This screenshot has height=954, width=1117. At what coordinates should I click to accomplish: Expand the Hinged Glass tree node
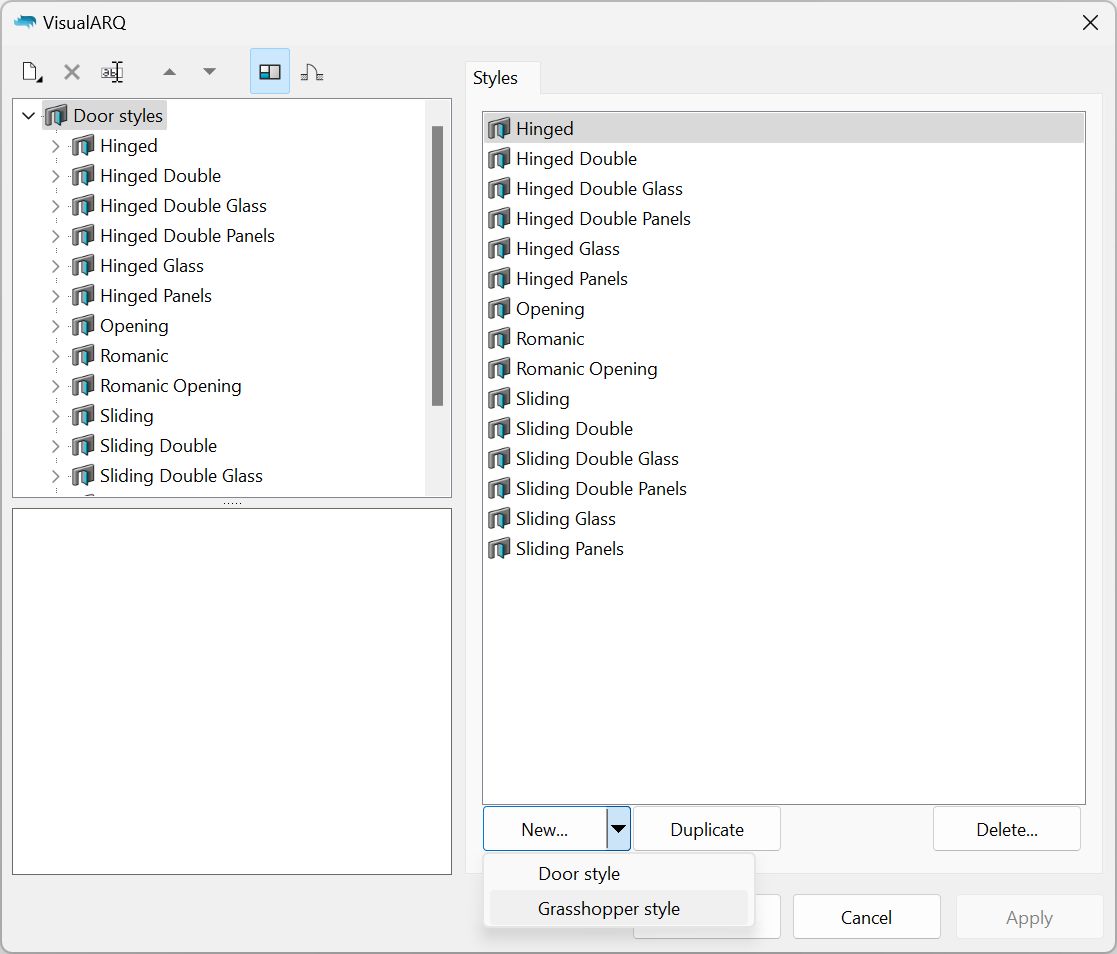coord(56,266)
